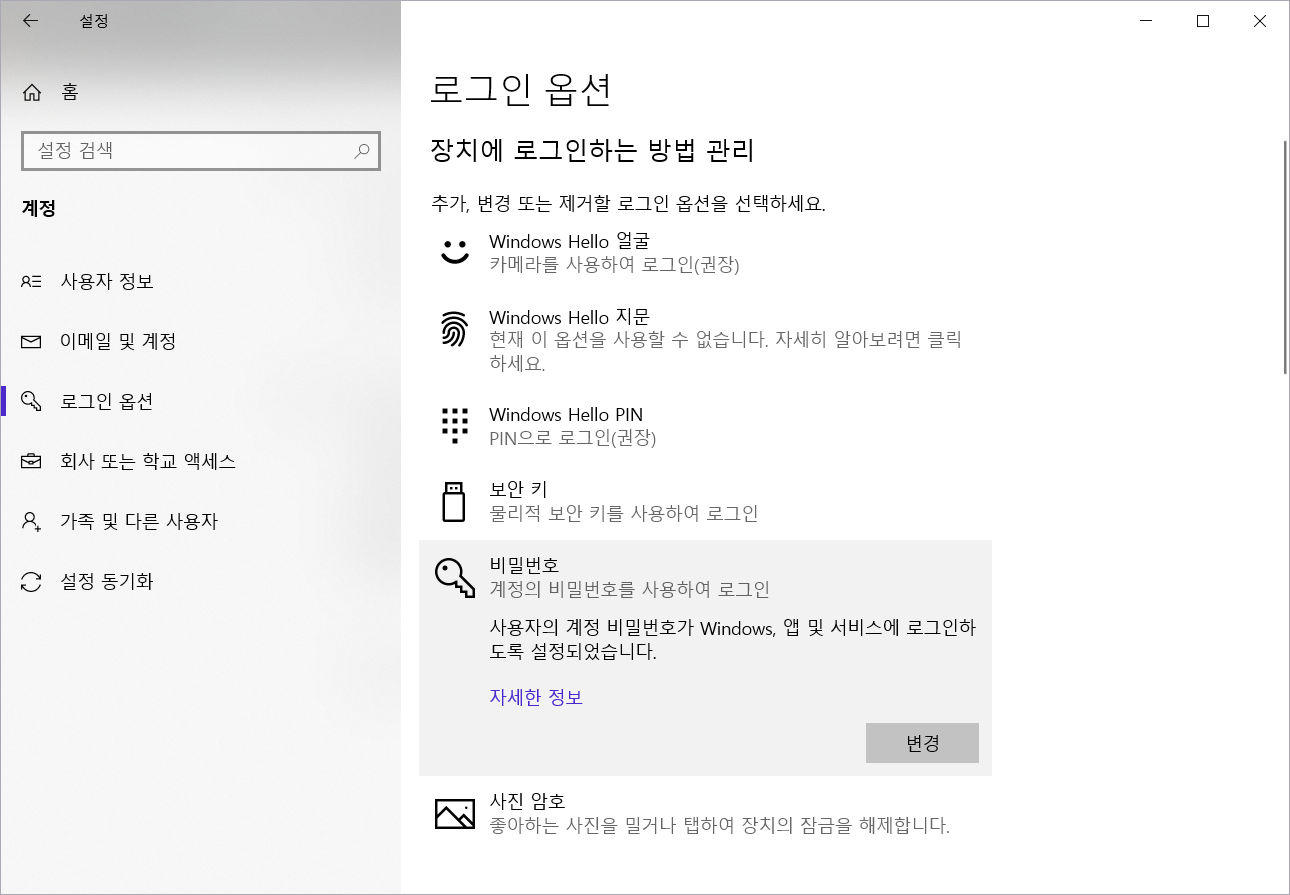
Task: Click 추가, 변경 또는 제거할 로그인 옵션을 선택하세요.
Action: (x=628, y=203)
